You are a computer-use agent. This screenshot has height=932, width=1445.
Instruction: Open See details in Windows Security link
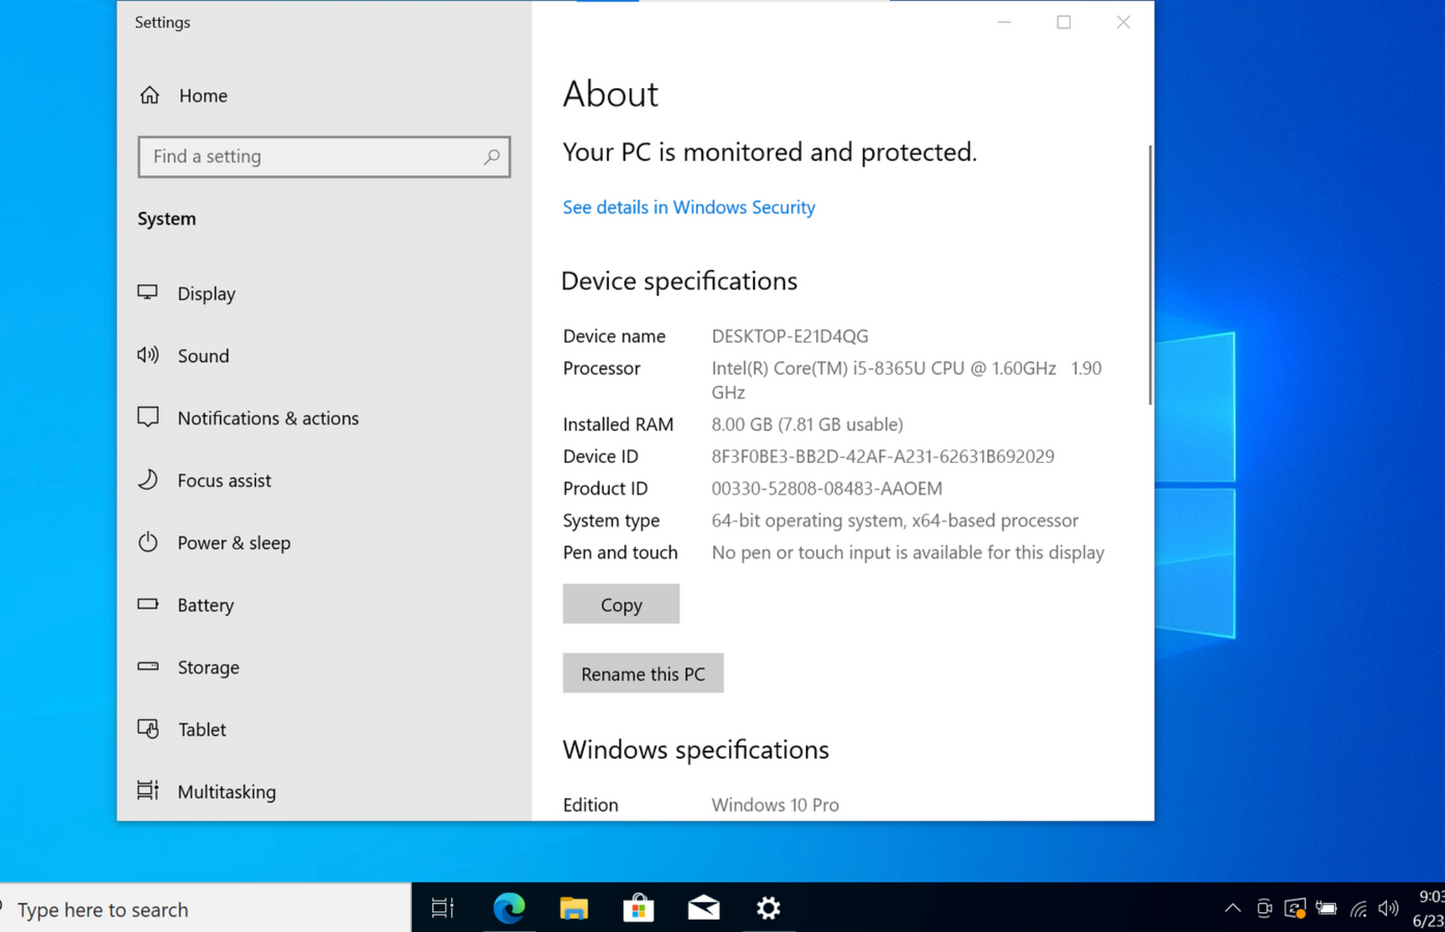click(x=688, y=207)
